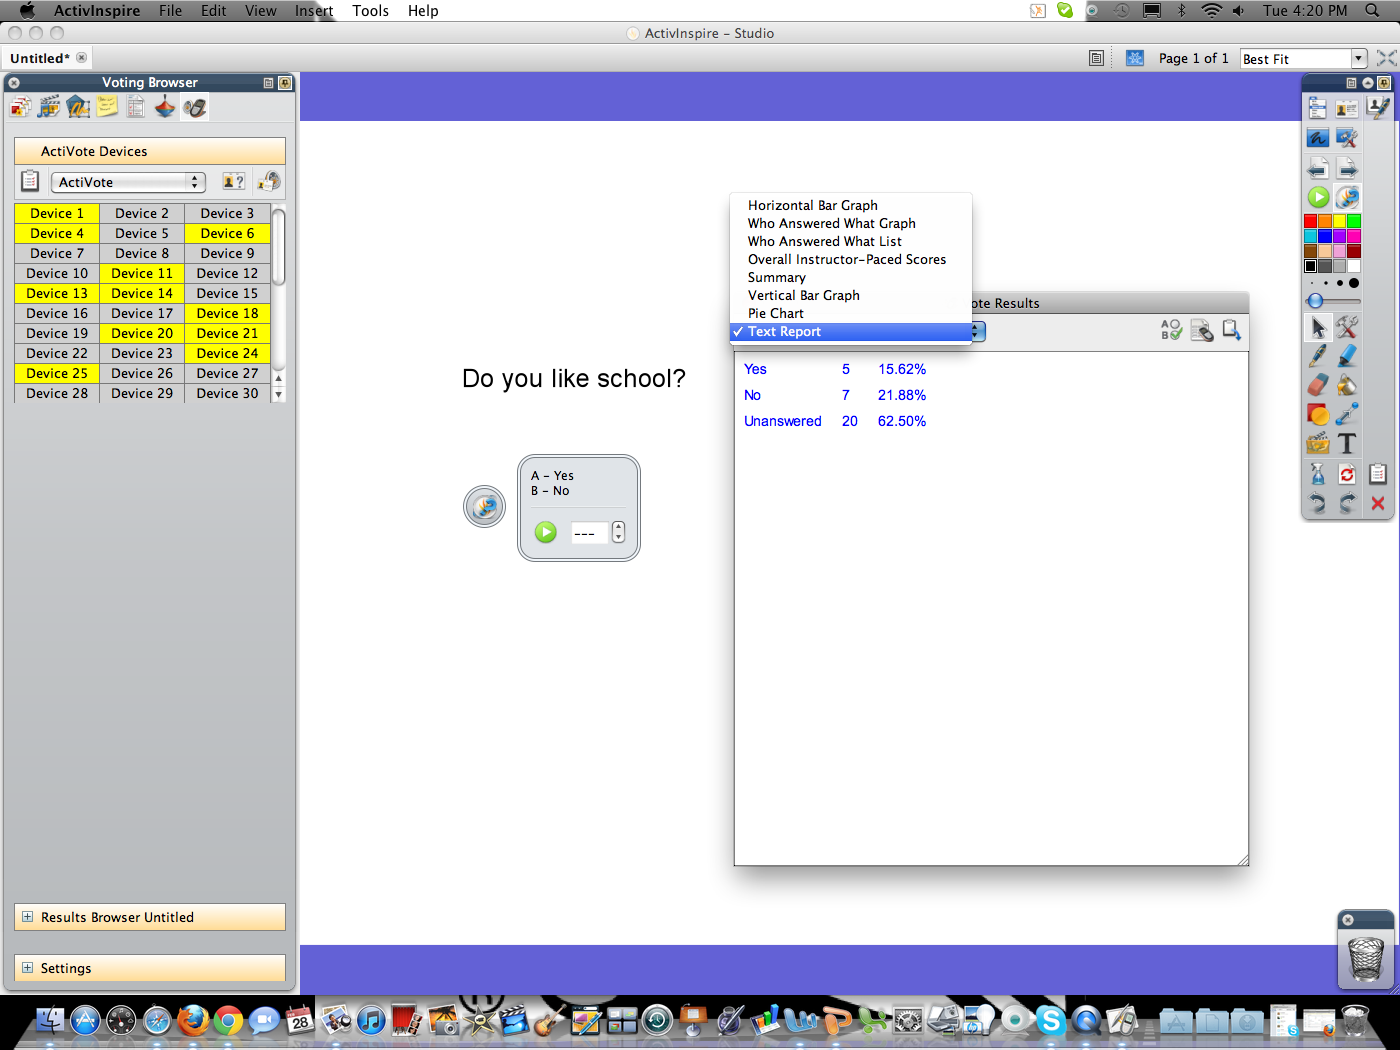This screenshot has width=1400, height=1050.
Task: Pick the Eraser tool
Action: 1318,385
